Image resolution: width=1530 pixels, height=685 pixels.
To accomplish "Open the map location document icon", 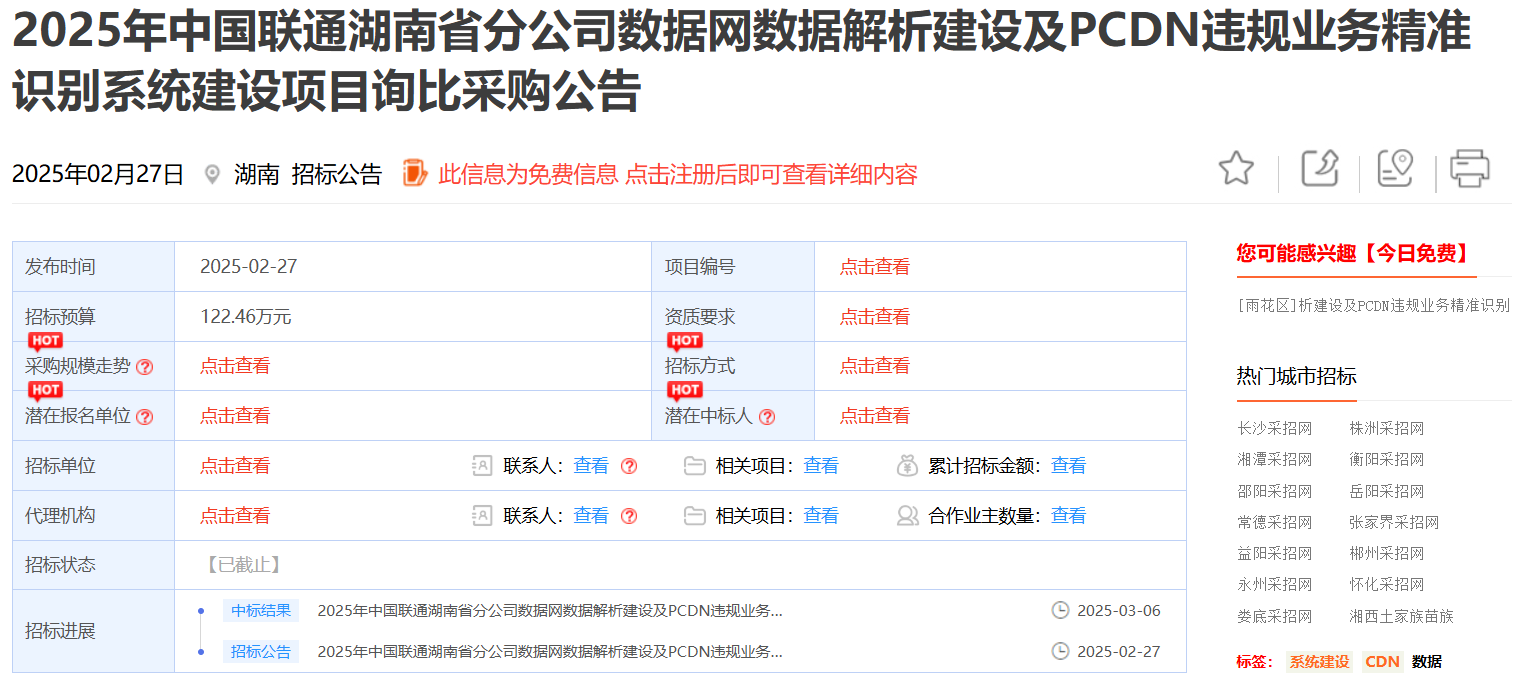I will click(x=1395, y=169).
